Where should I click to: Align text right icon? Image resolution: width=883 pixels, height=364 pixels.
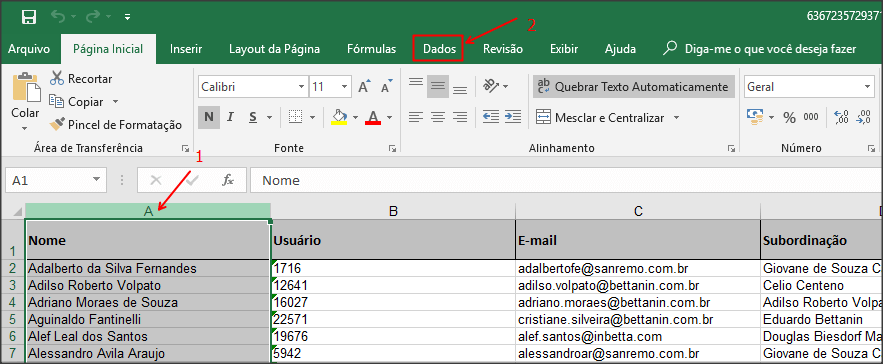[x=460, y=117]
